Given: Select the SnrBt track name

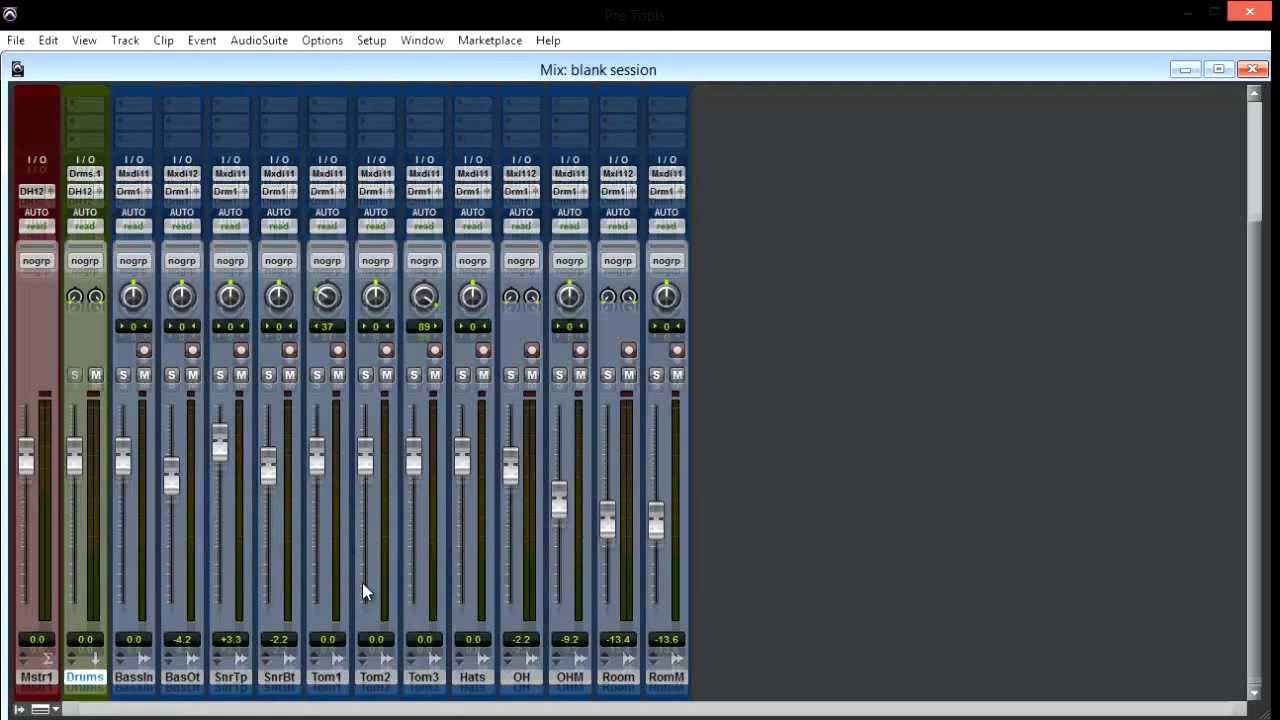Looking at the screenshot, I should pyautogui.click(x=279, y=677).
